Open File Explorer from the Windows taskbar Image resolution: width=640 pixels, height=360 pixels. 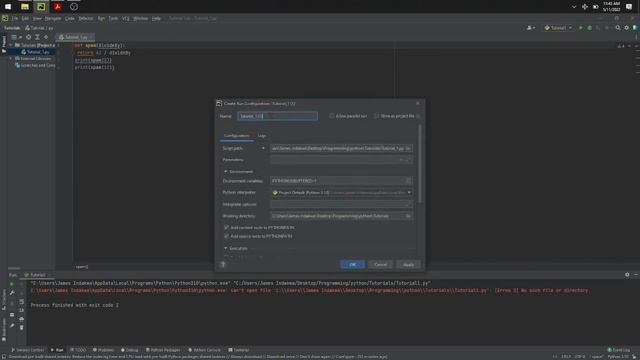pyautogui.click(x=24, y=7)
